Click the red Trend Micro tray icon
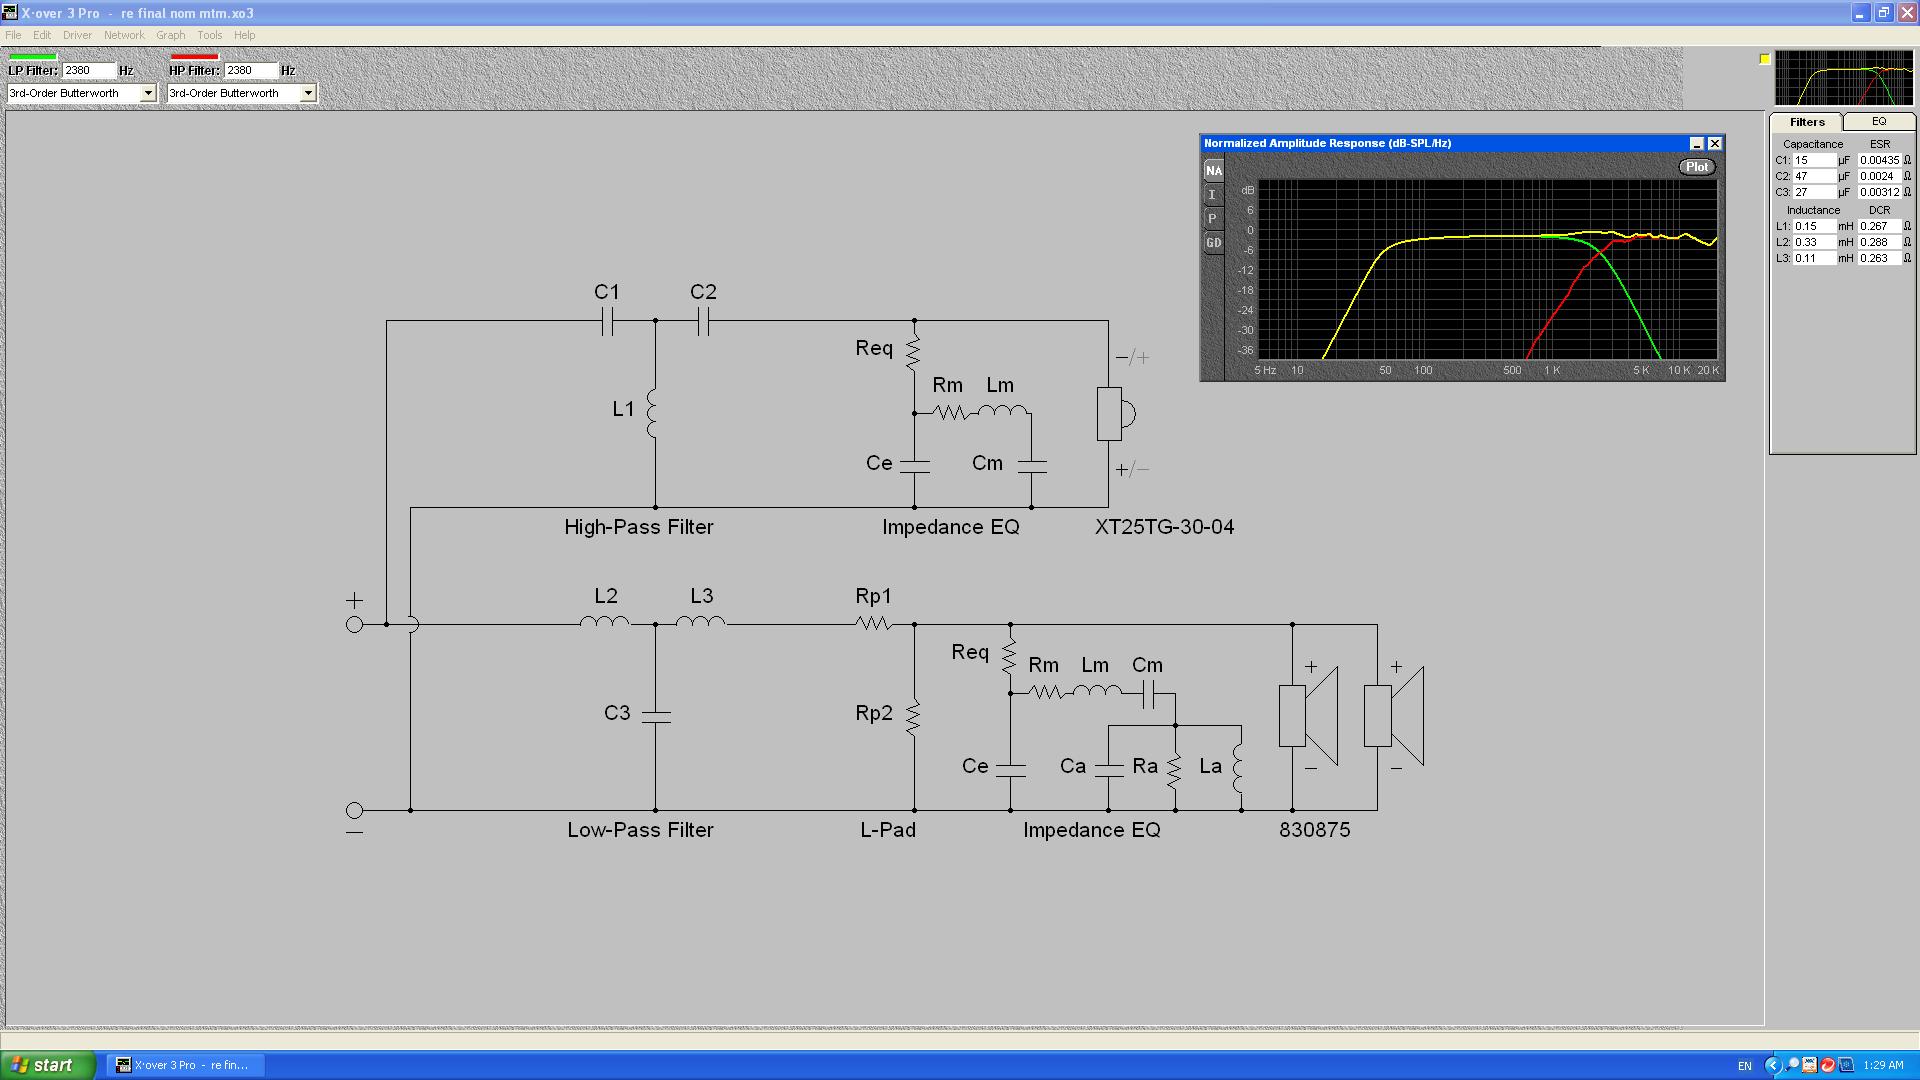 [x=1828, y=1065]
